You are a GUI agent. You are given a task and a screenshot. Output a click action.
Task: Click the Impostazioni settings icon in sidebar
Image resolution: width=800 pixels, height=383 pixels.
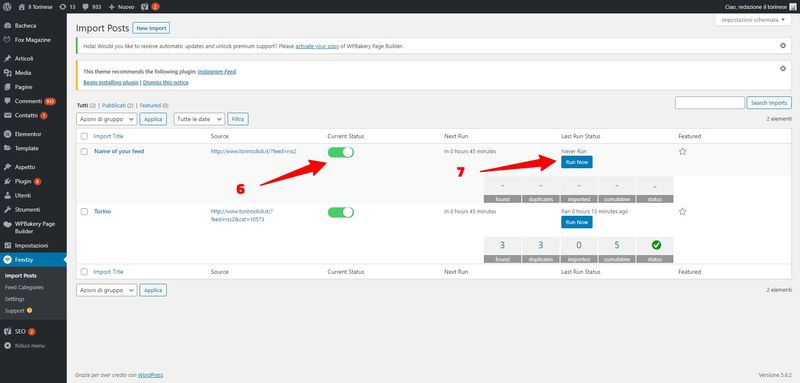[7, 245]
